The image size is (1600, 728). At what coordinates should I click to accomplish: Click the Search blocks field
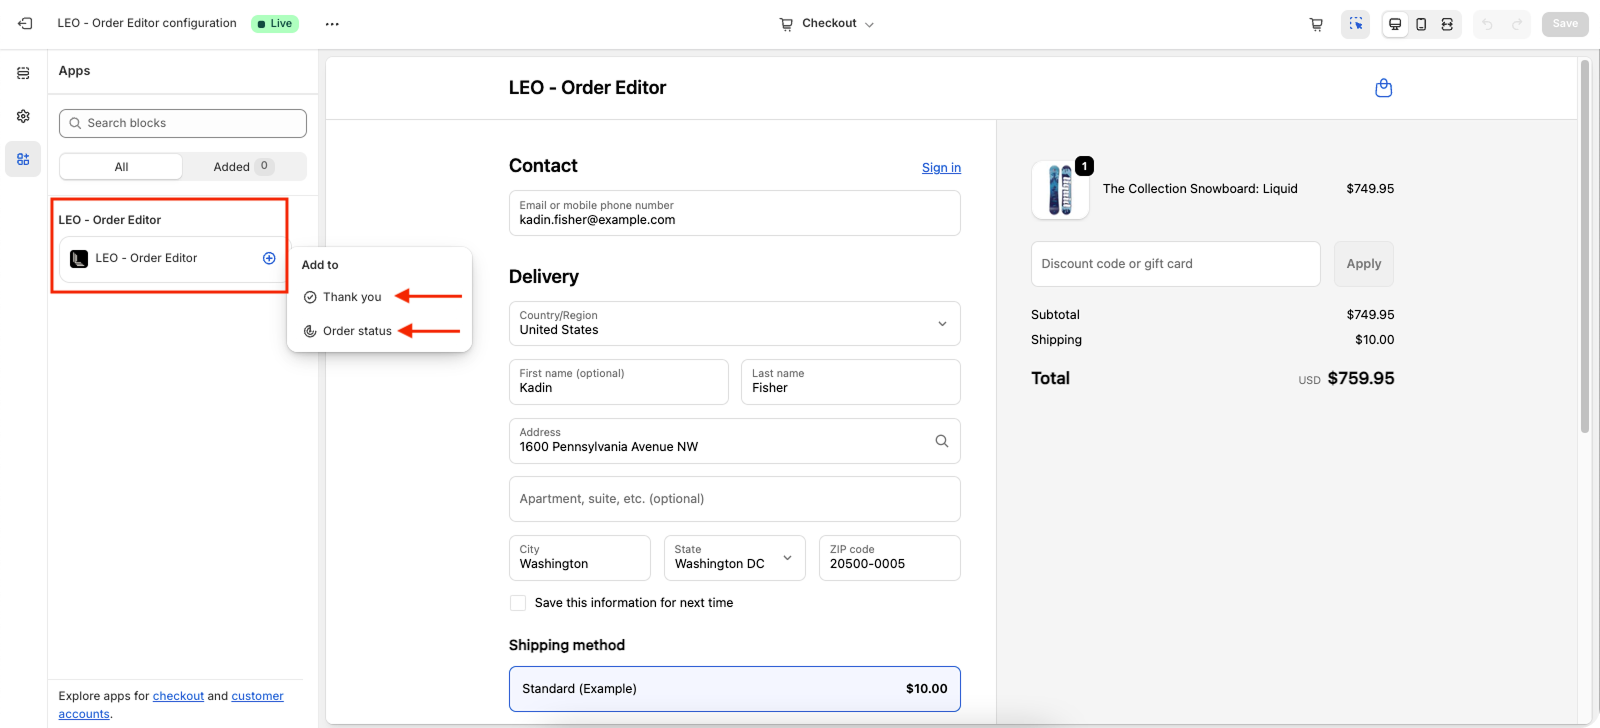(183, 123)
